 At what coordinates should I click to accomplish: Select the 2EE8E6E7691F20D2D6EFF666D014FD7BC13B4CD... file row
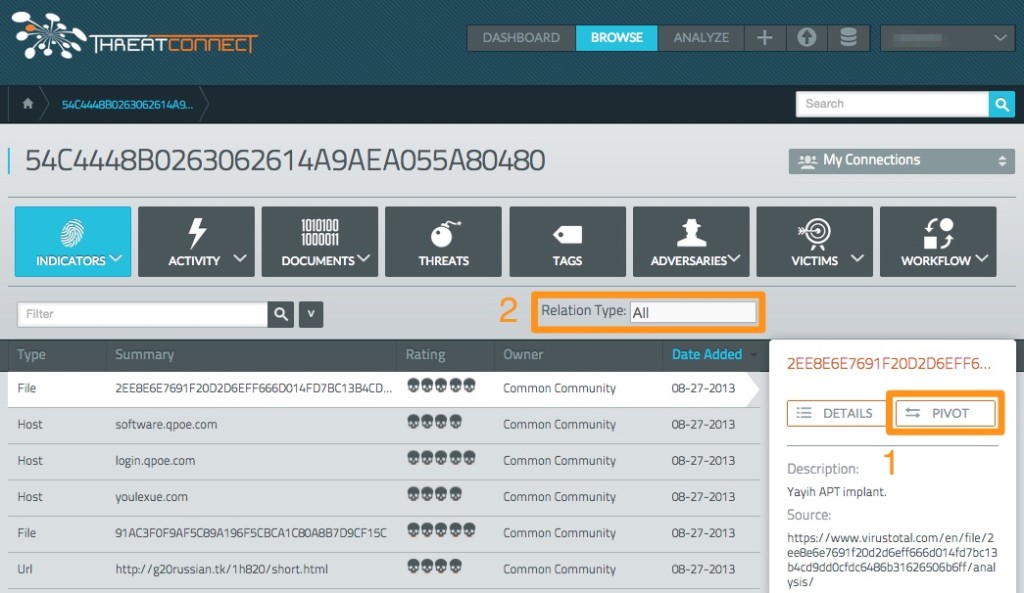(x=383, y=388)
